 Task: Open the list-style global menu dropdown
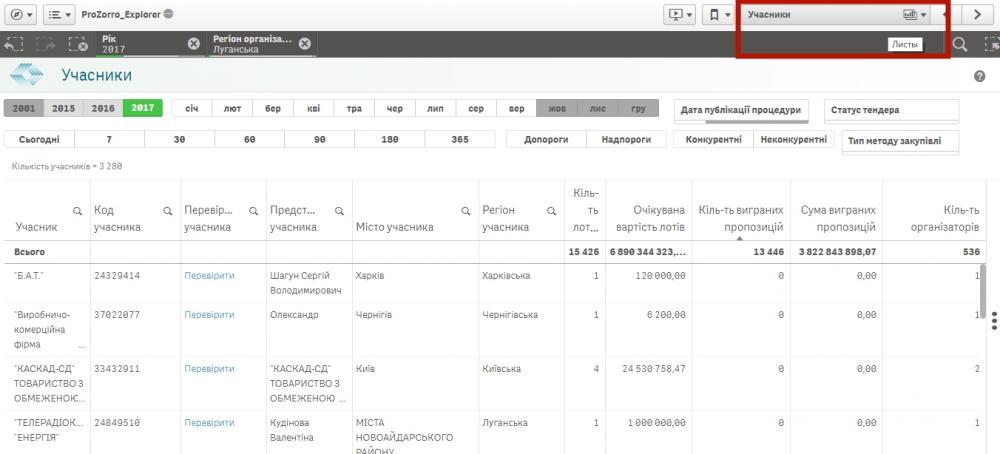click(x=59, y=14)
